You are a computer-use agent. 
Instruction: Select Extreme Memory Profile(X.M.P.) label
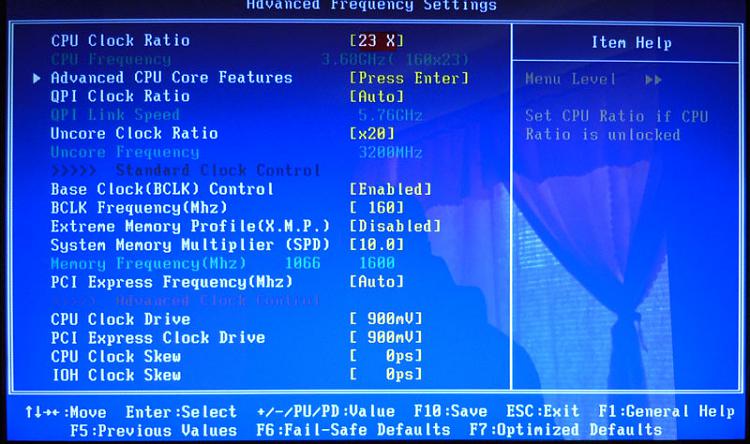click(x=190, y=226)
